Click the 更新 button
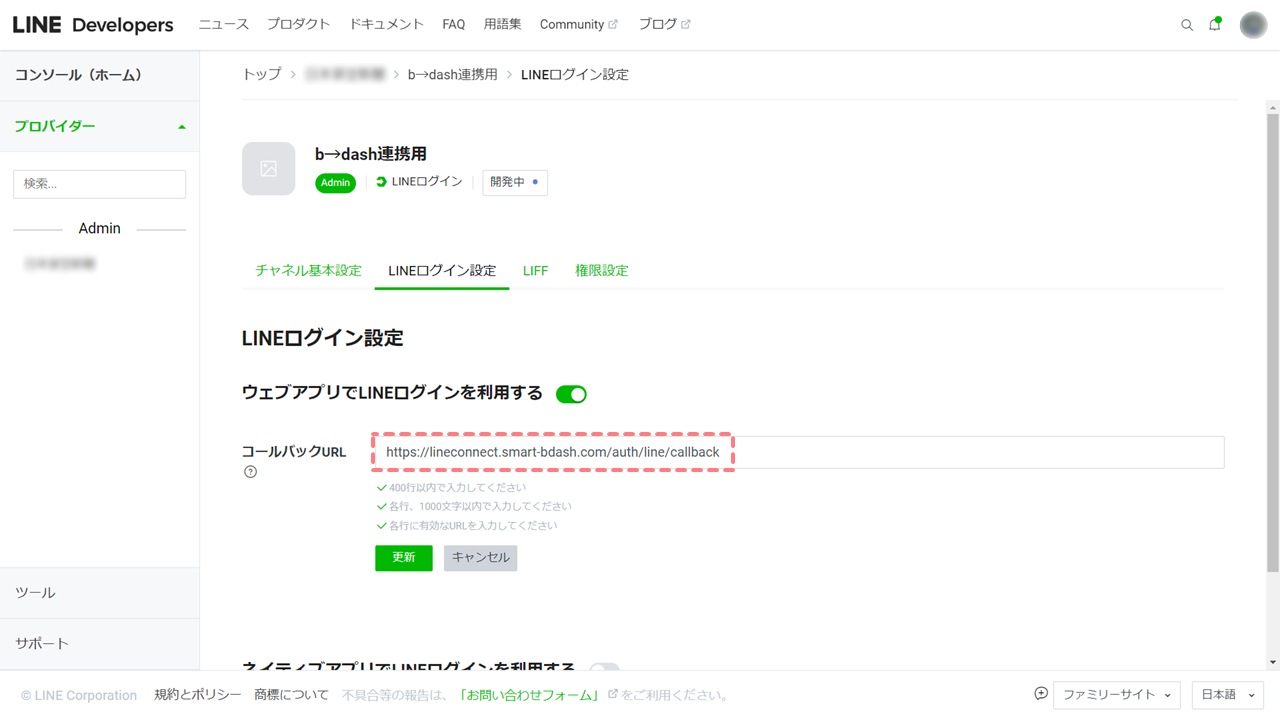Viewport: 1280px width, 720px height. (x=404, y=558)
